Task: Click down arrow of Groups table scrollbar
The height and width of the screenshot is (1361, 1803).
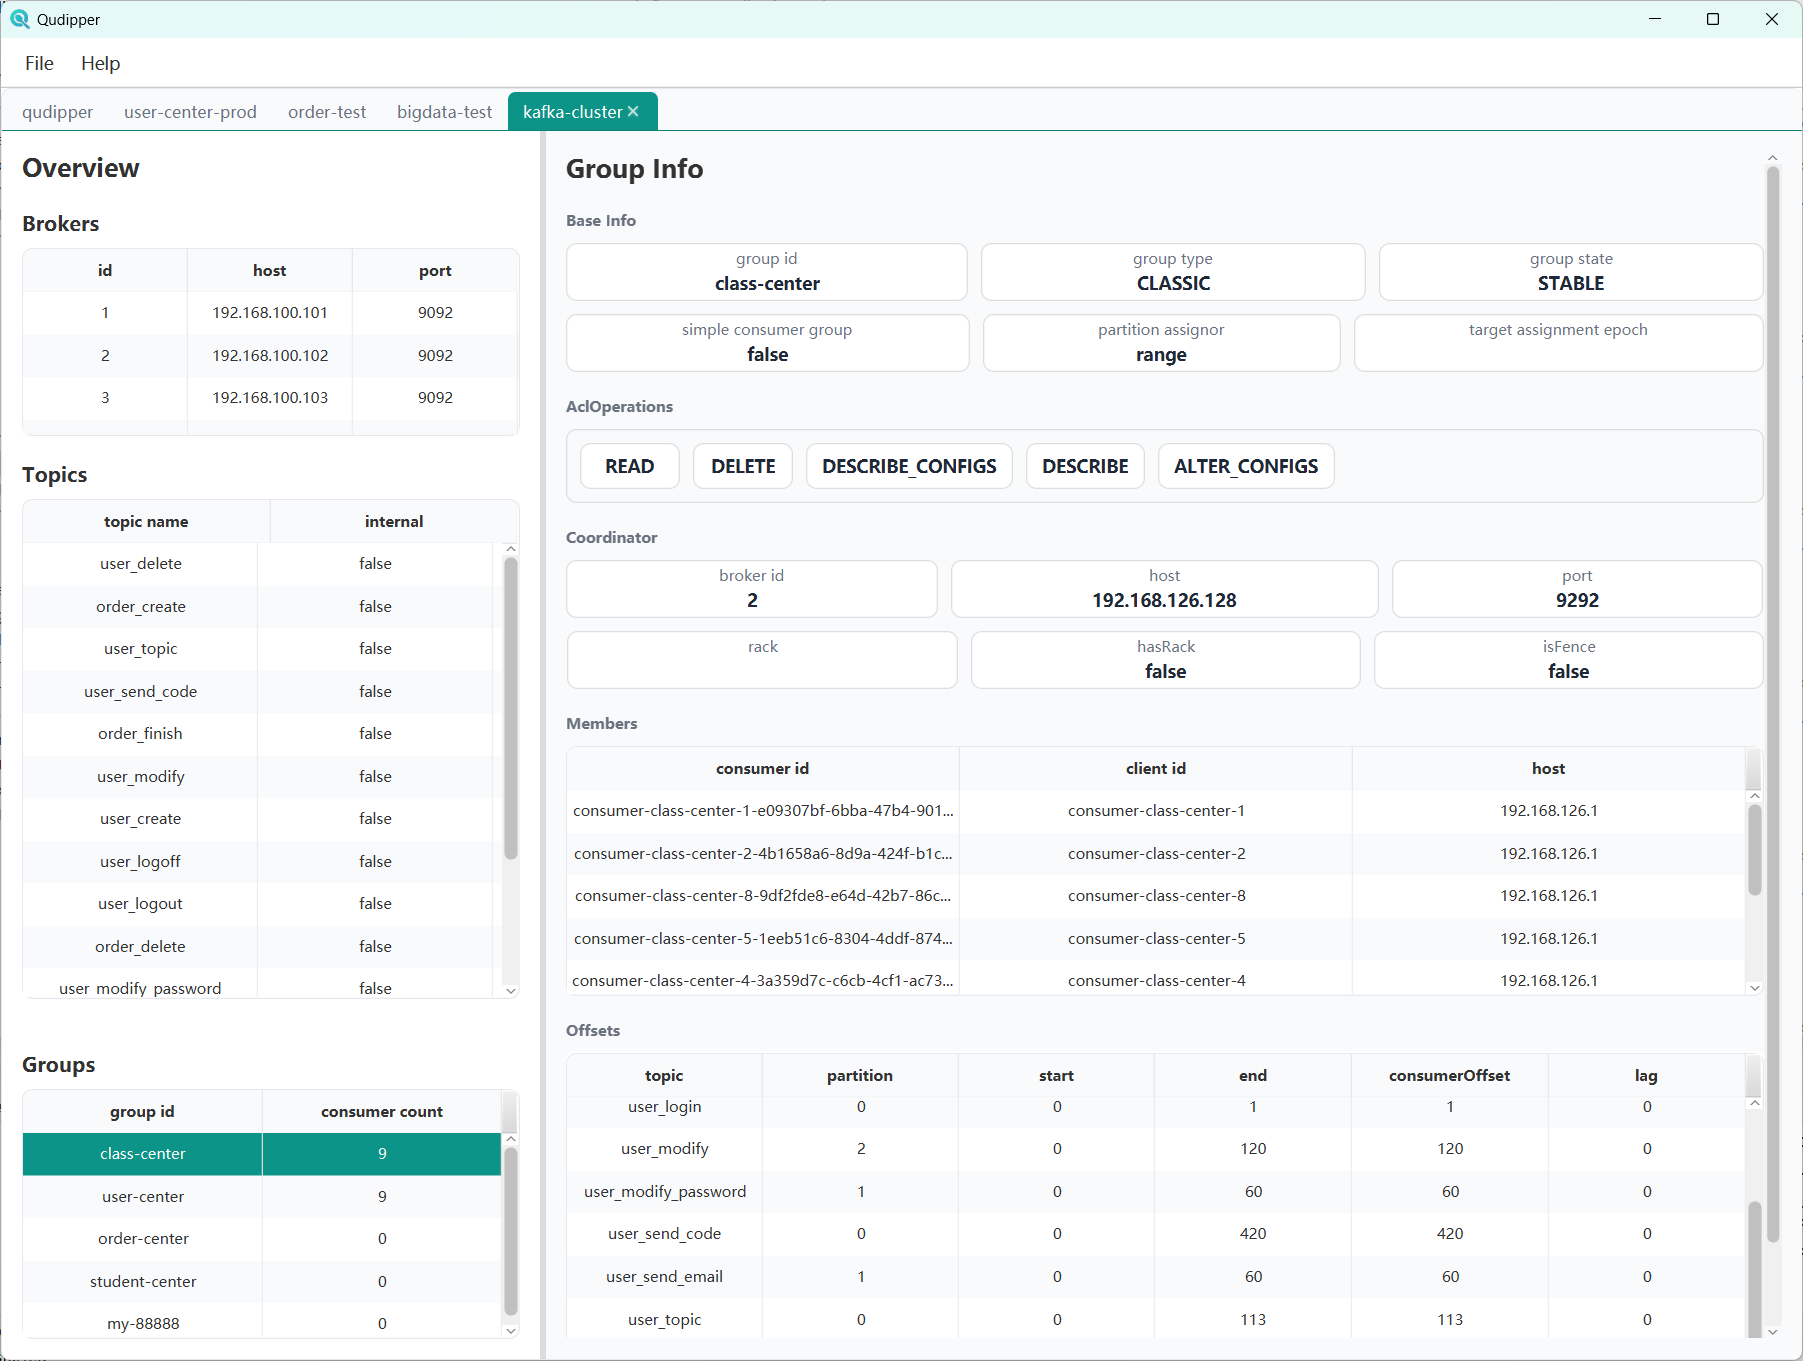Action: coord(511,1330)
